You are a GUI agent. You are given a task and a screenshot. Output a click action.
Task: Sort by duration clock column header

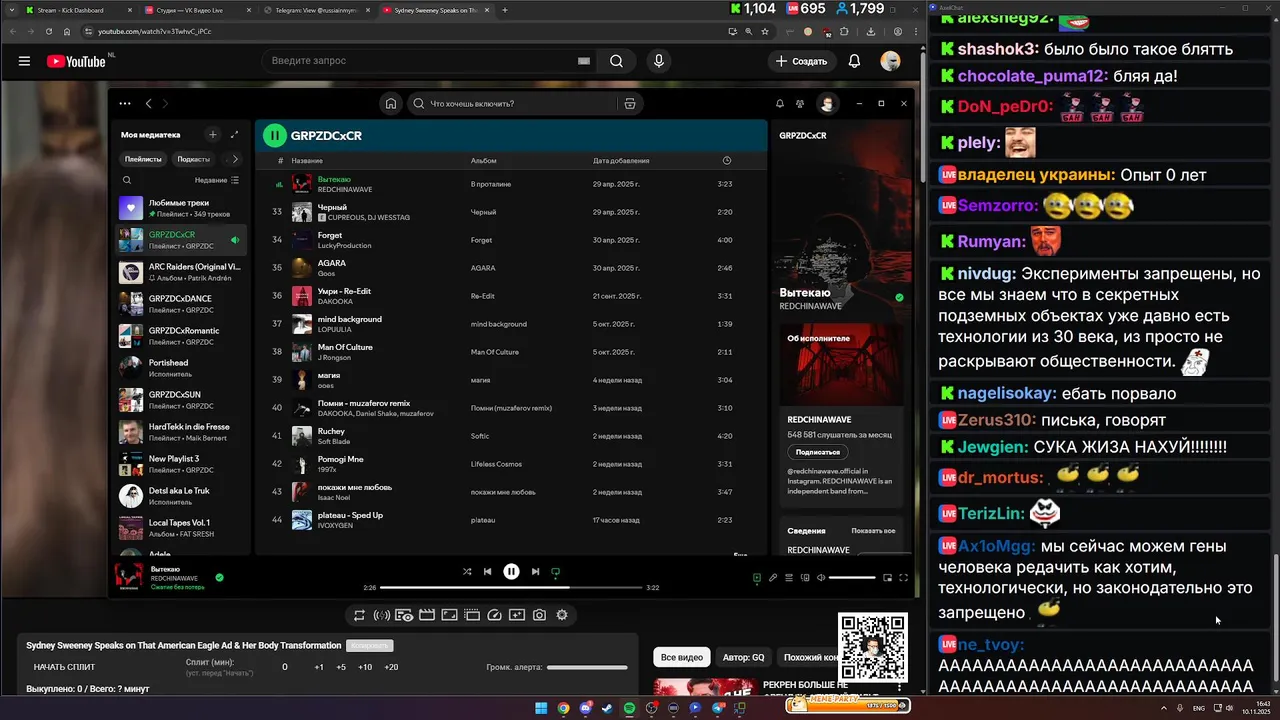(727, 160)
